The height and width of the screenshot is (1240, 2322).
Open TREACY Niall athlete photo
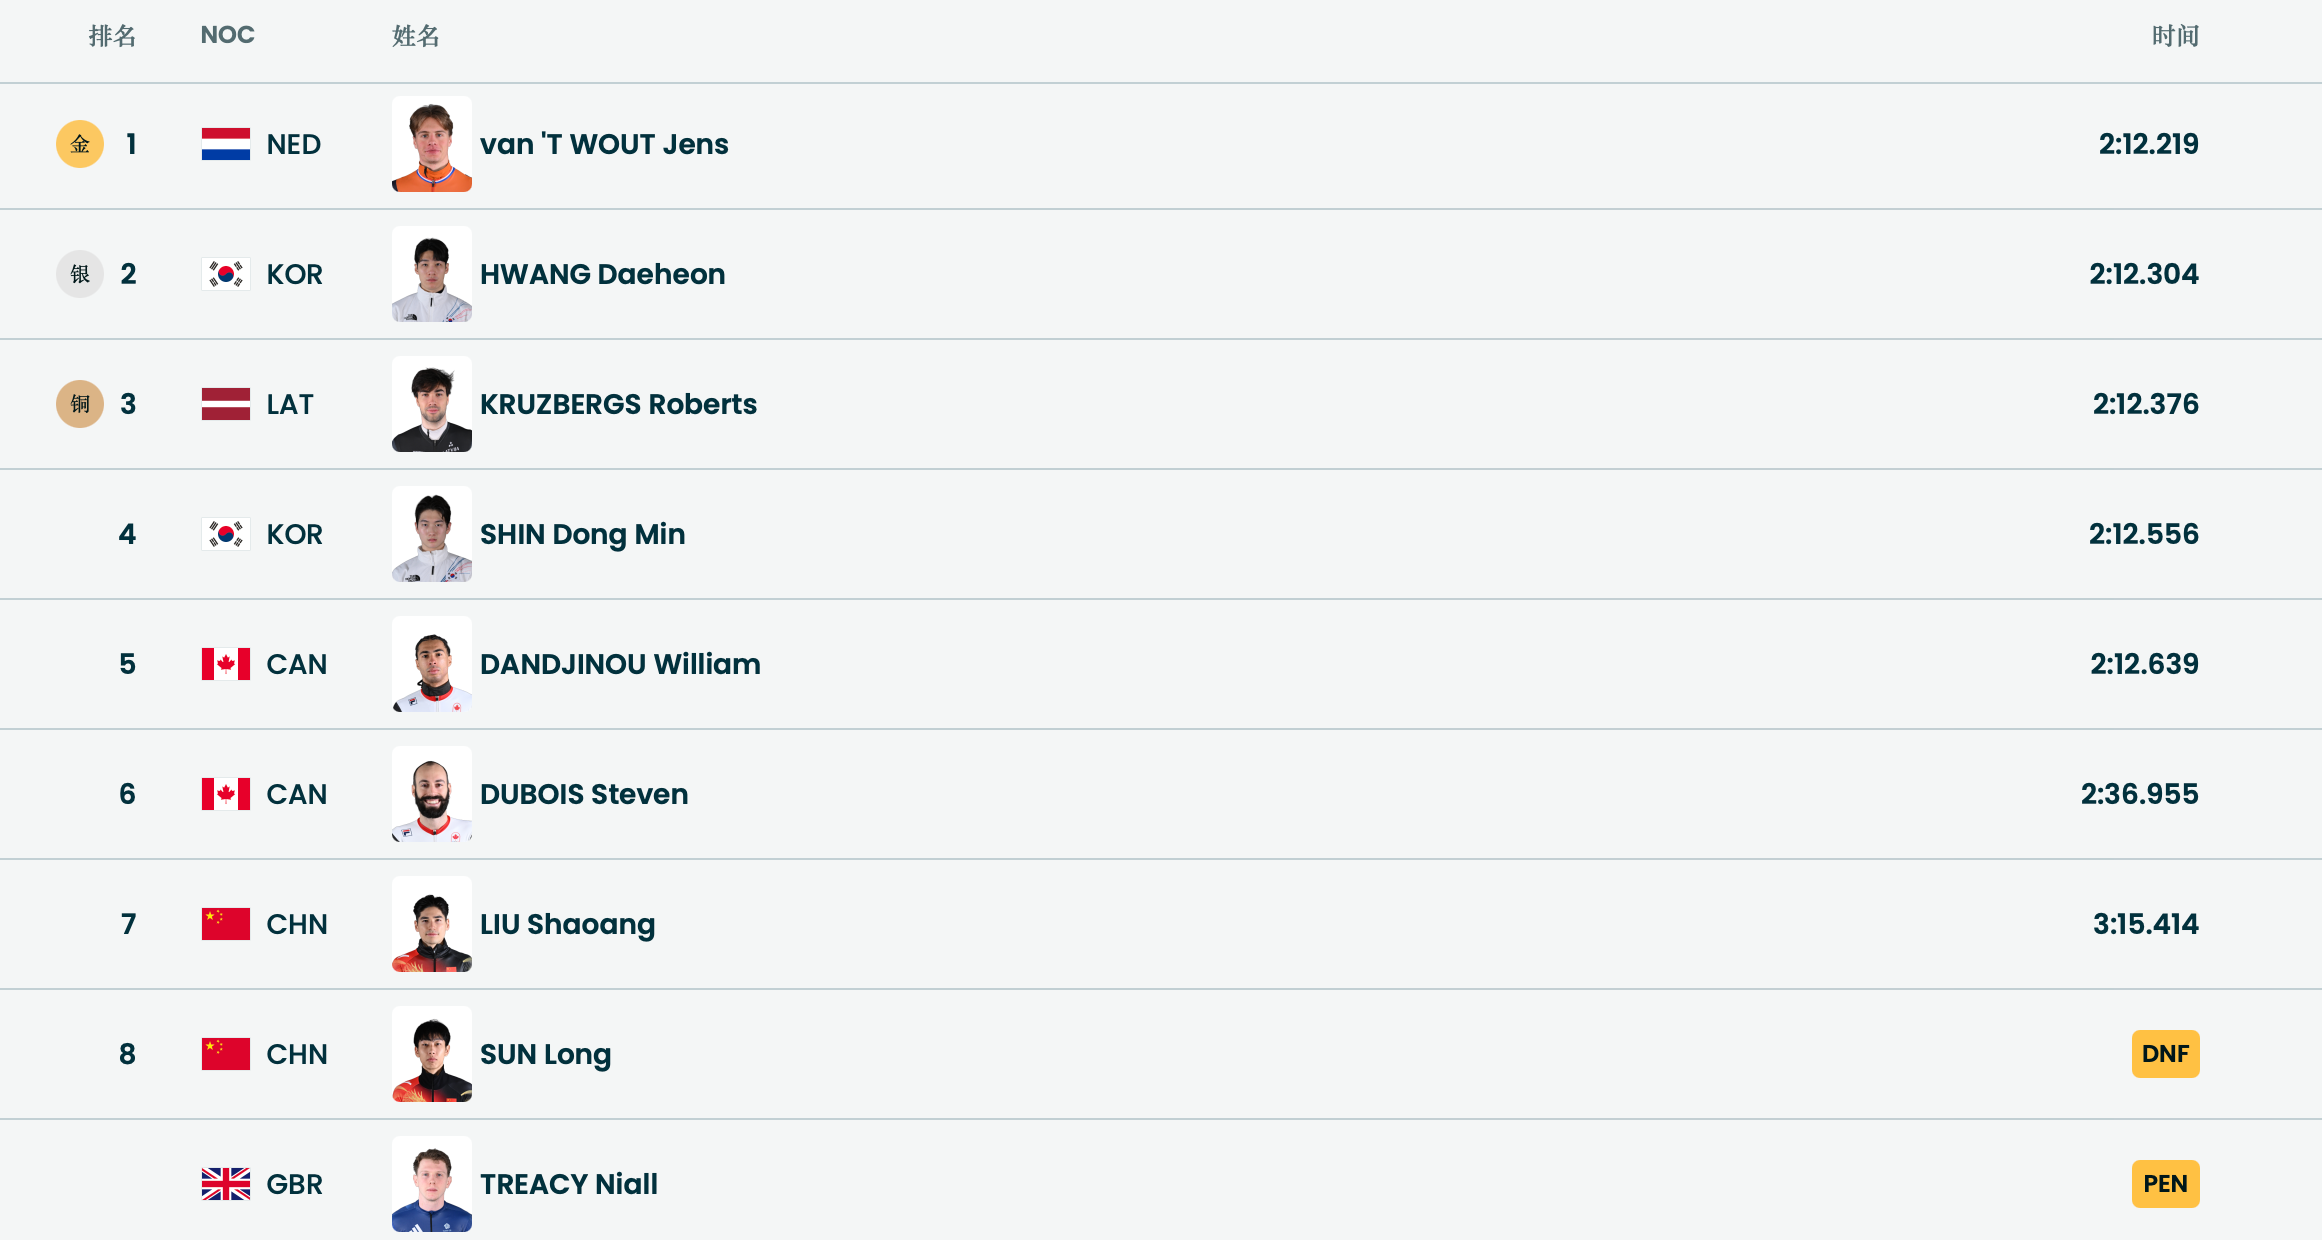point(432,1184)
